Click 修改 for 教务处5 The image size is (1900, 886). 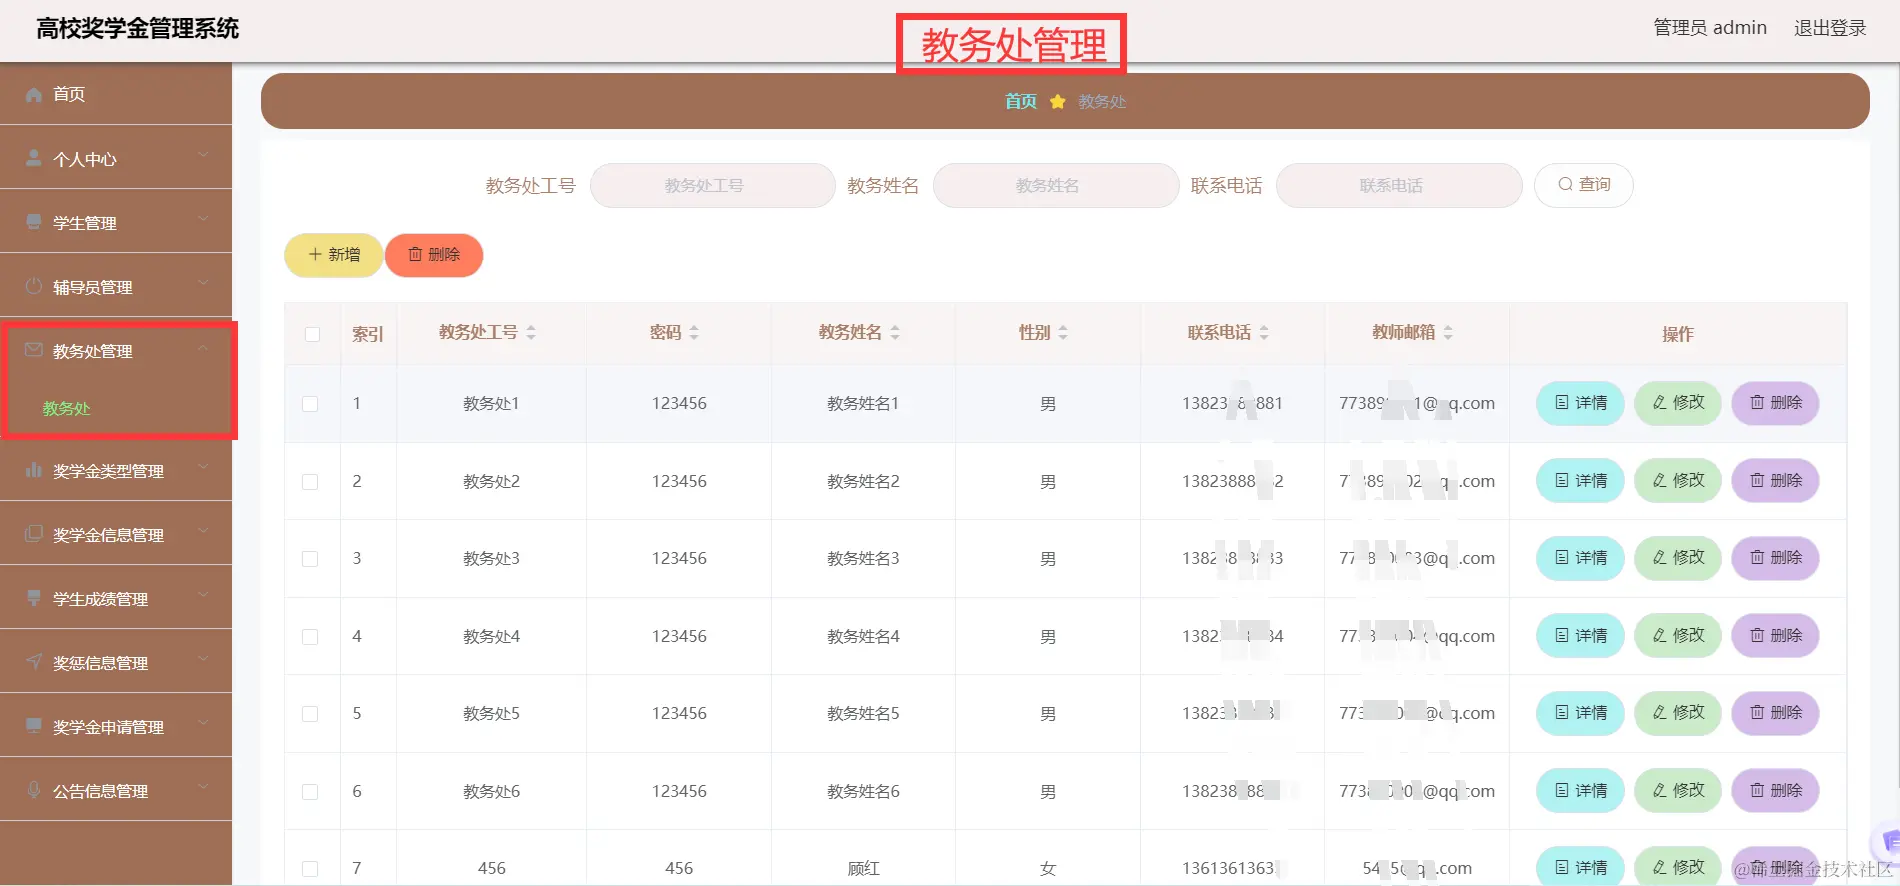(1678, 713)
